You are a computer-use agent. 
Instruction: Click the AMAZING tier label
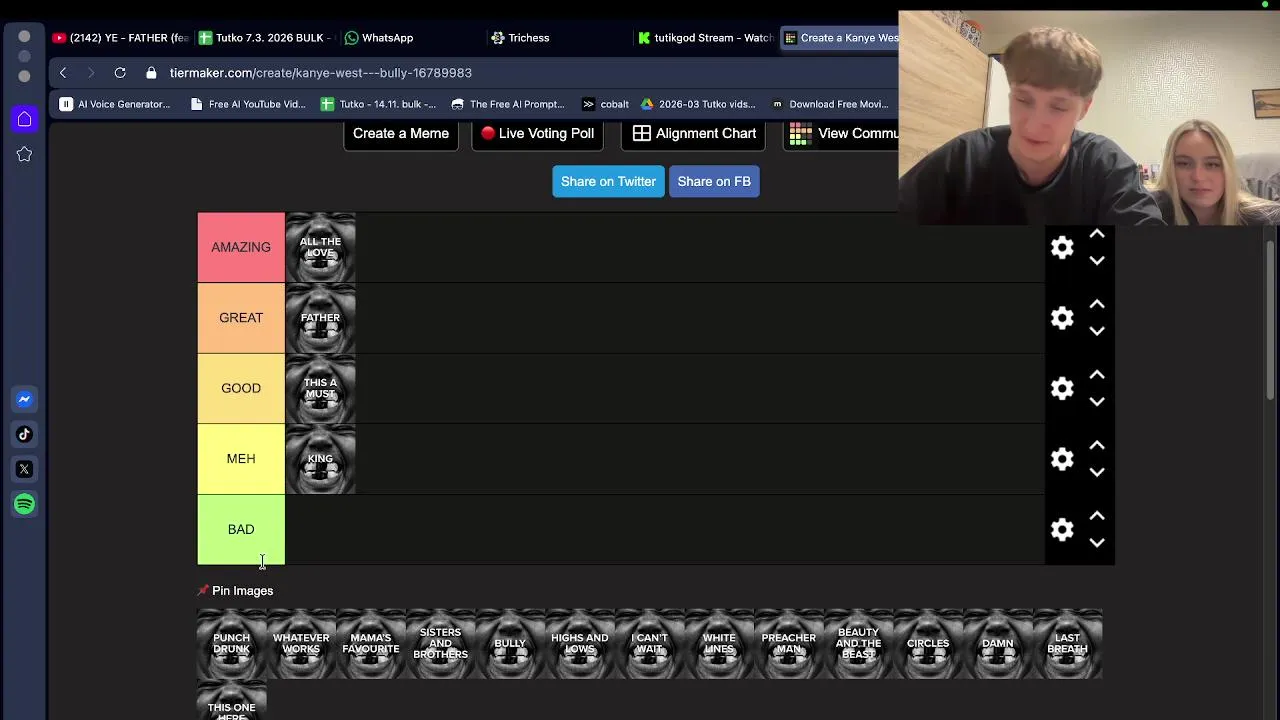(241, 247)
